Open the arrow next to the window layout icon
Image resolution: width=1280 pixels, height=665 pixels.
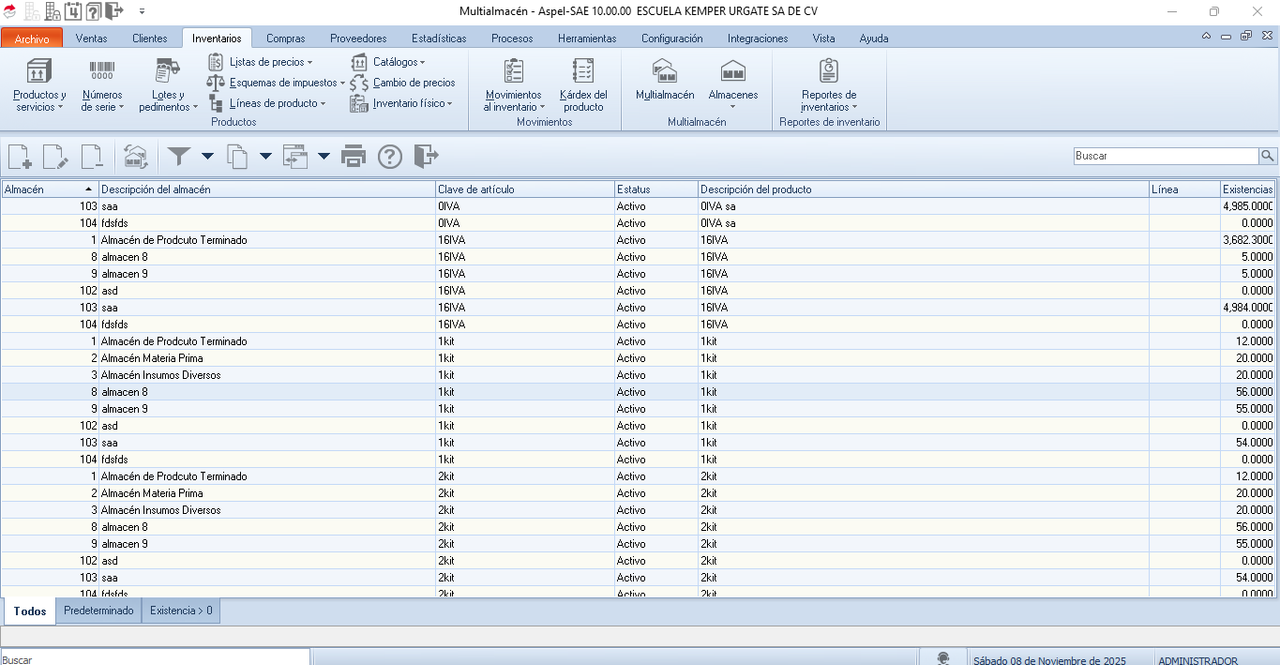tap(323, 156)
